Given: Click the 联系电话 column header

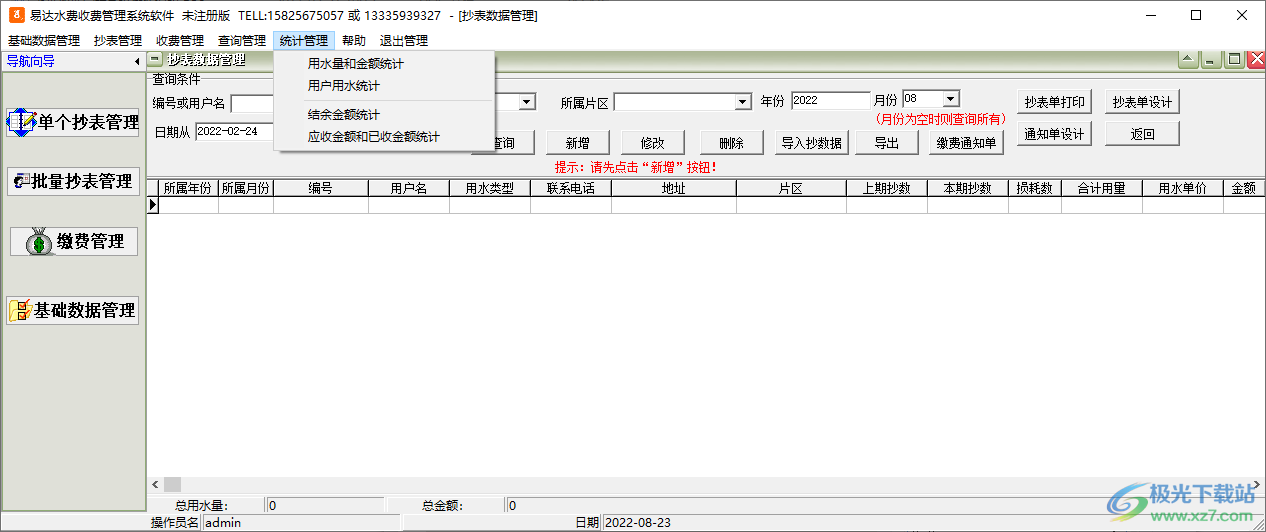Looking at the screenshot, I should pyautogui.click(x=571, y=188).
